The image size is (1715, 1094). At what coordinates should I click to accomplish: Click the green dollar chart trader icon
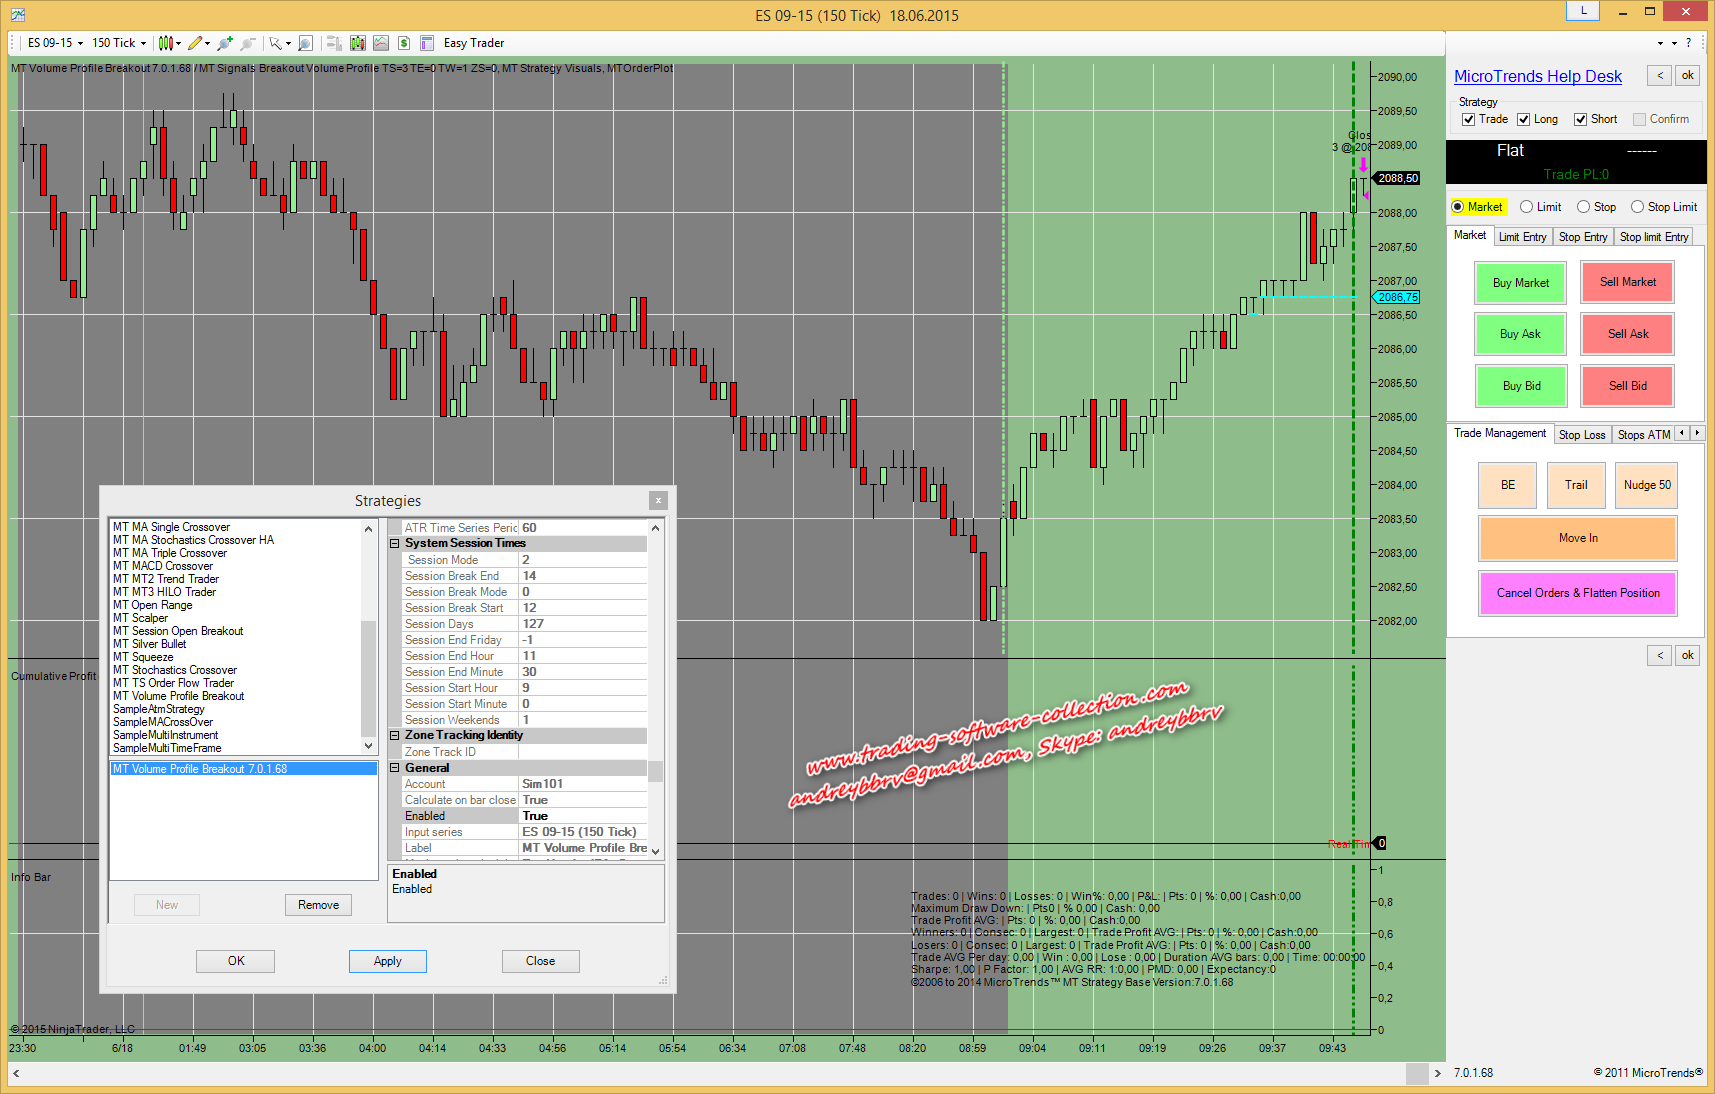coord(404,43)
